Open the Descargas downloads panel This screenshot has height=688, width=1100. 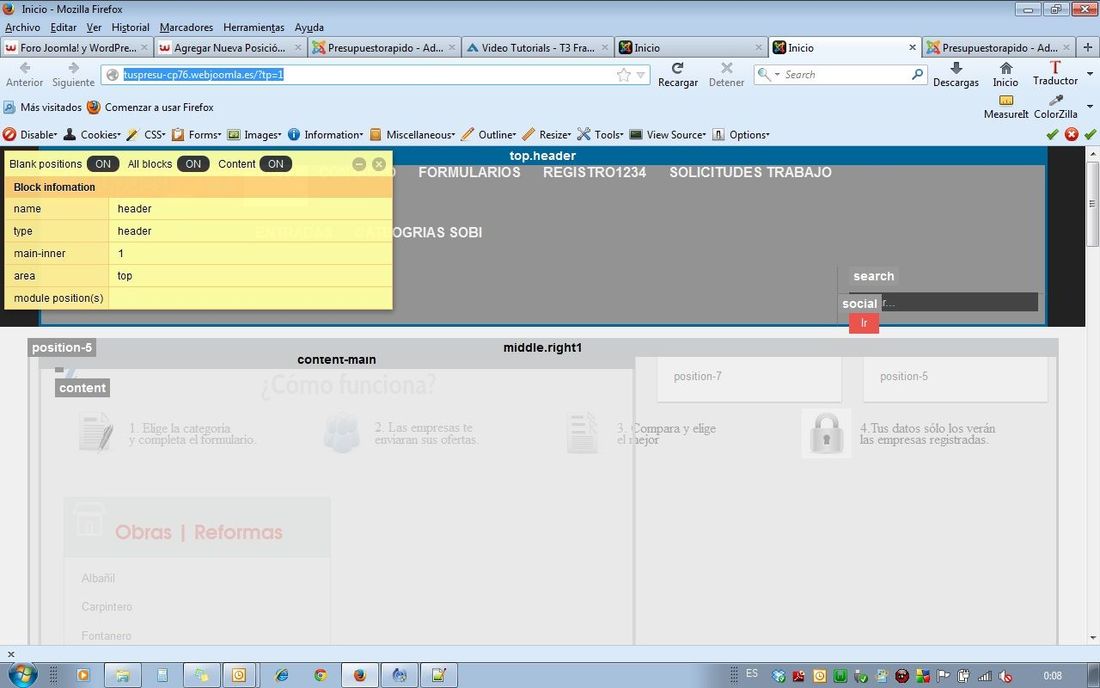pyautogui.click(x=955, y=74)
